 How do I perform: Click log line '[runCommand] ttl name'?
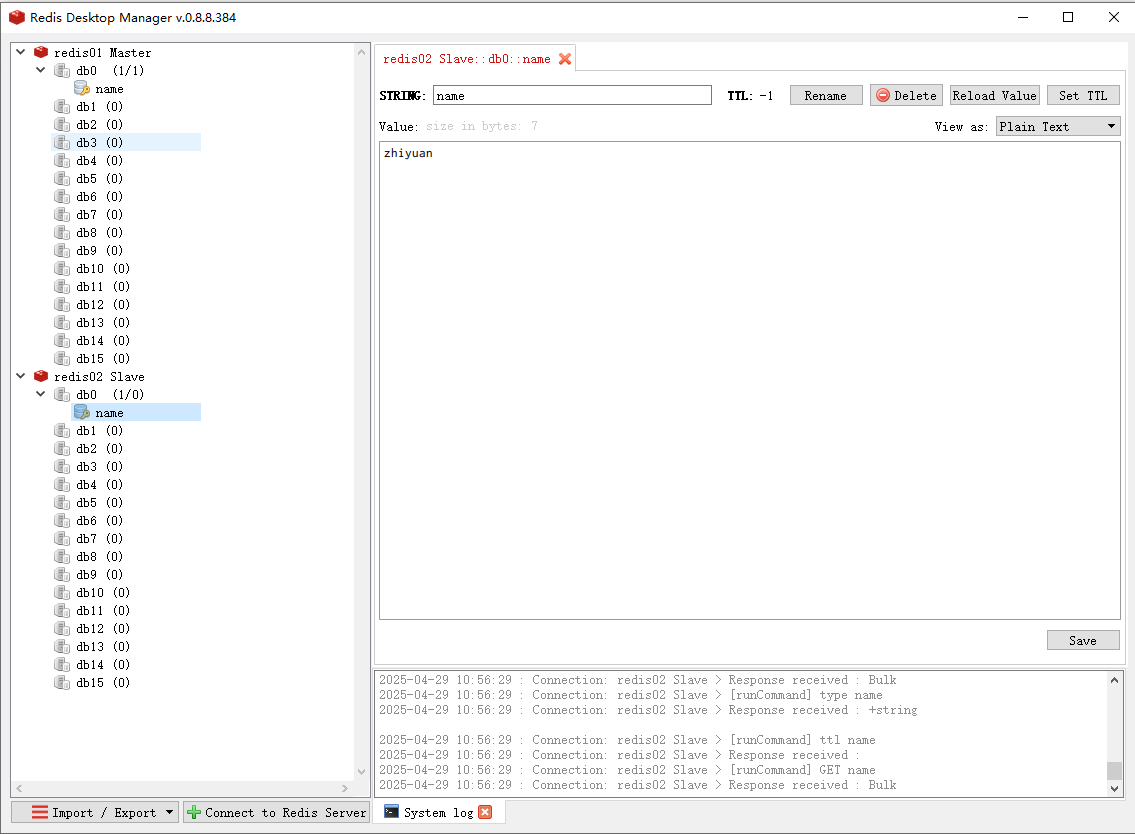click(628, 740)
